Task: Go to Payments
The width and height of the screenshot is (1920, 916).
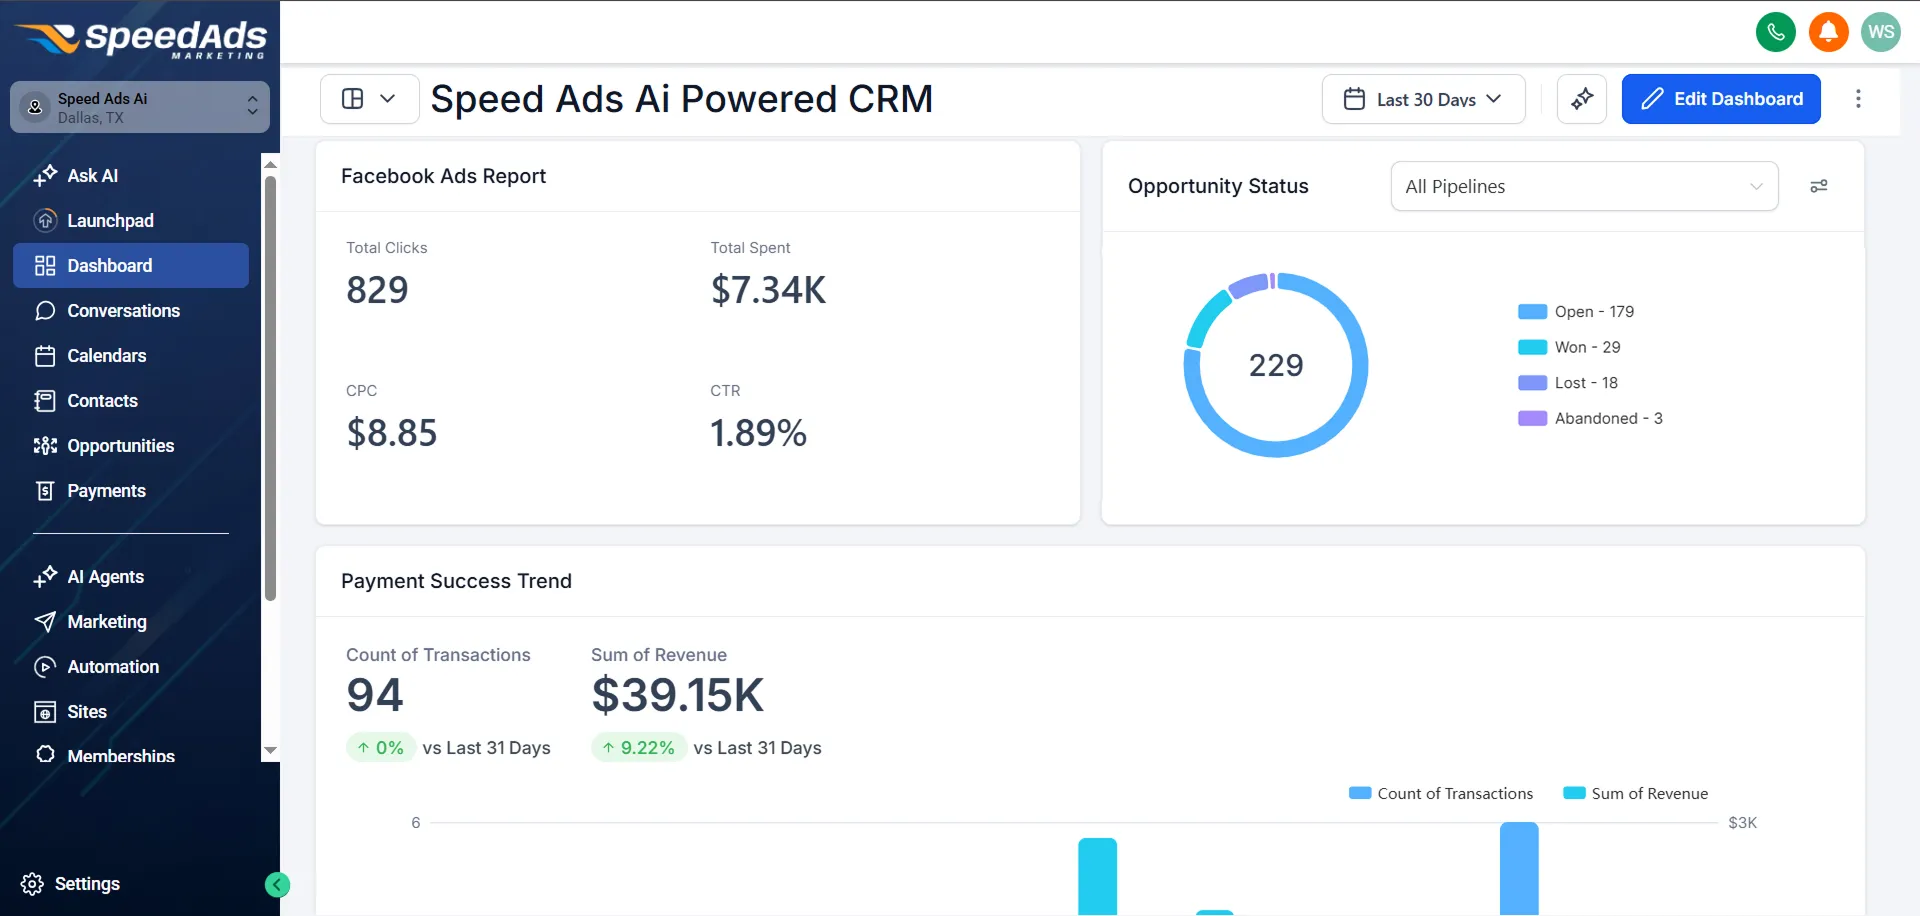Action: point(131,491)
